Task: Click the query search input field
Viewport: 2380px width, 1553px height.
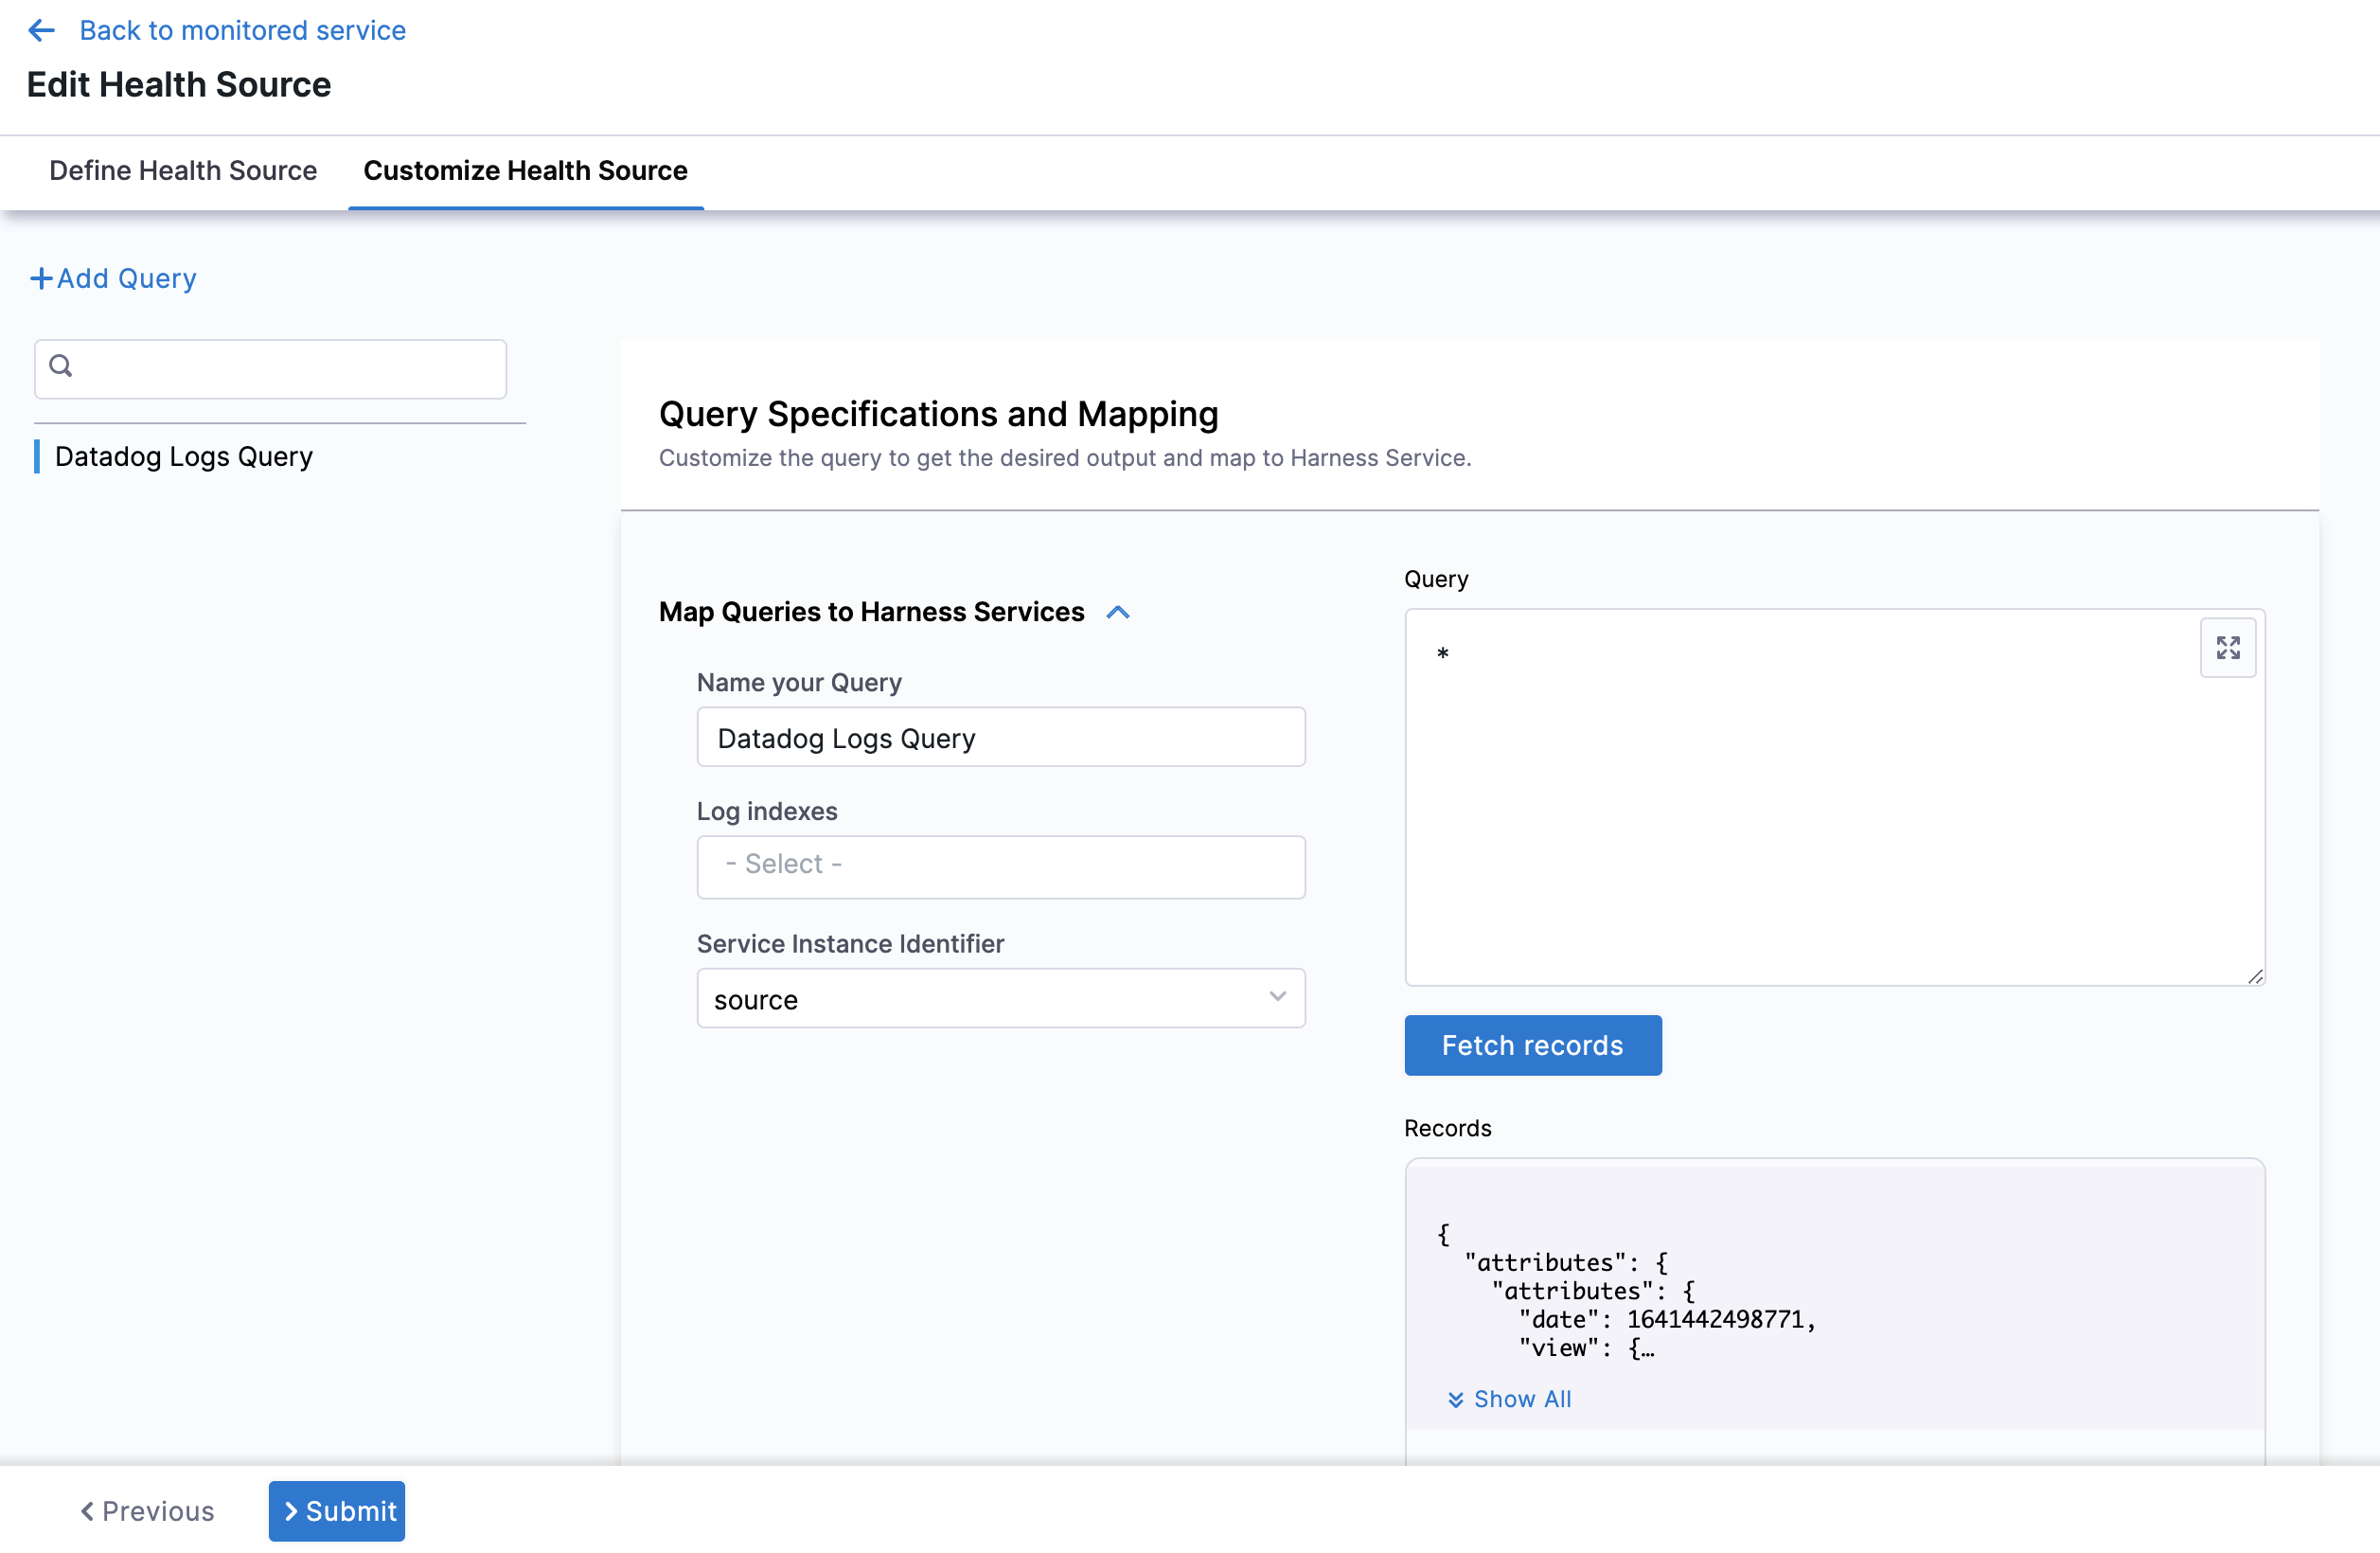Action: 285,368
